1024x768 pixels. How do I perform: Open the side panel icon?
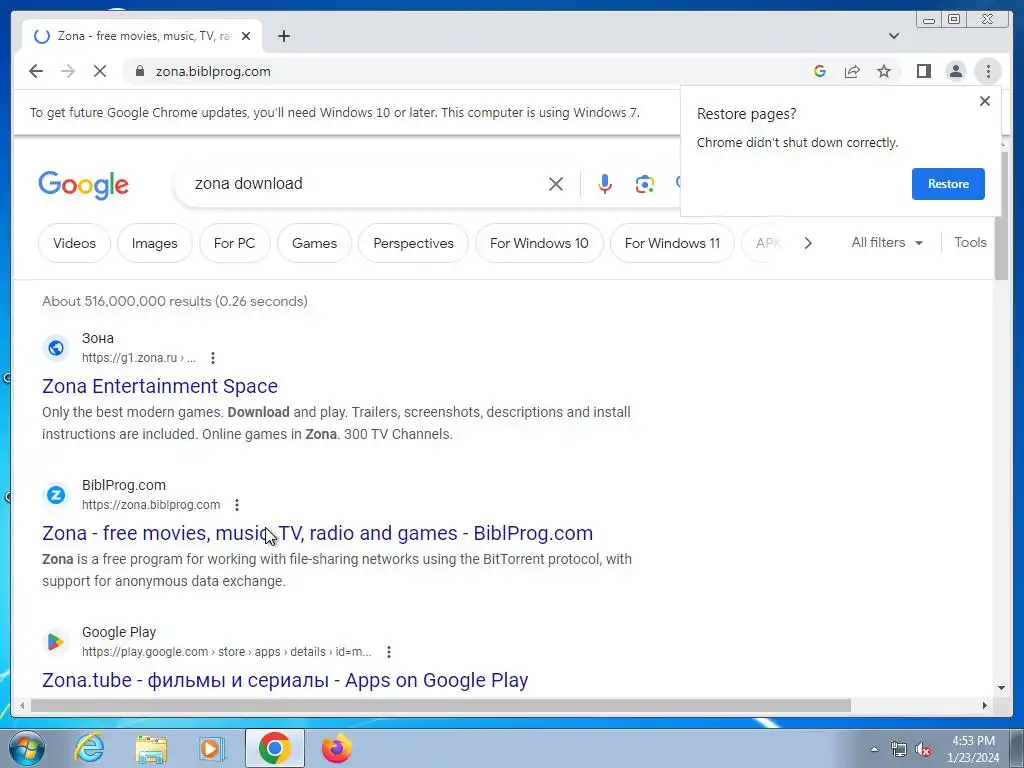coord(923,71)
